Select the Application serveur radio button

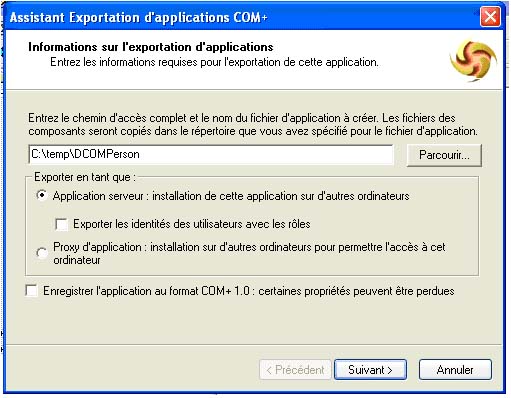(x=42, y=195)
